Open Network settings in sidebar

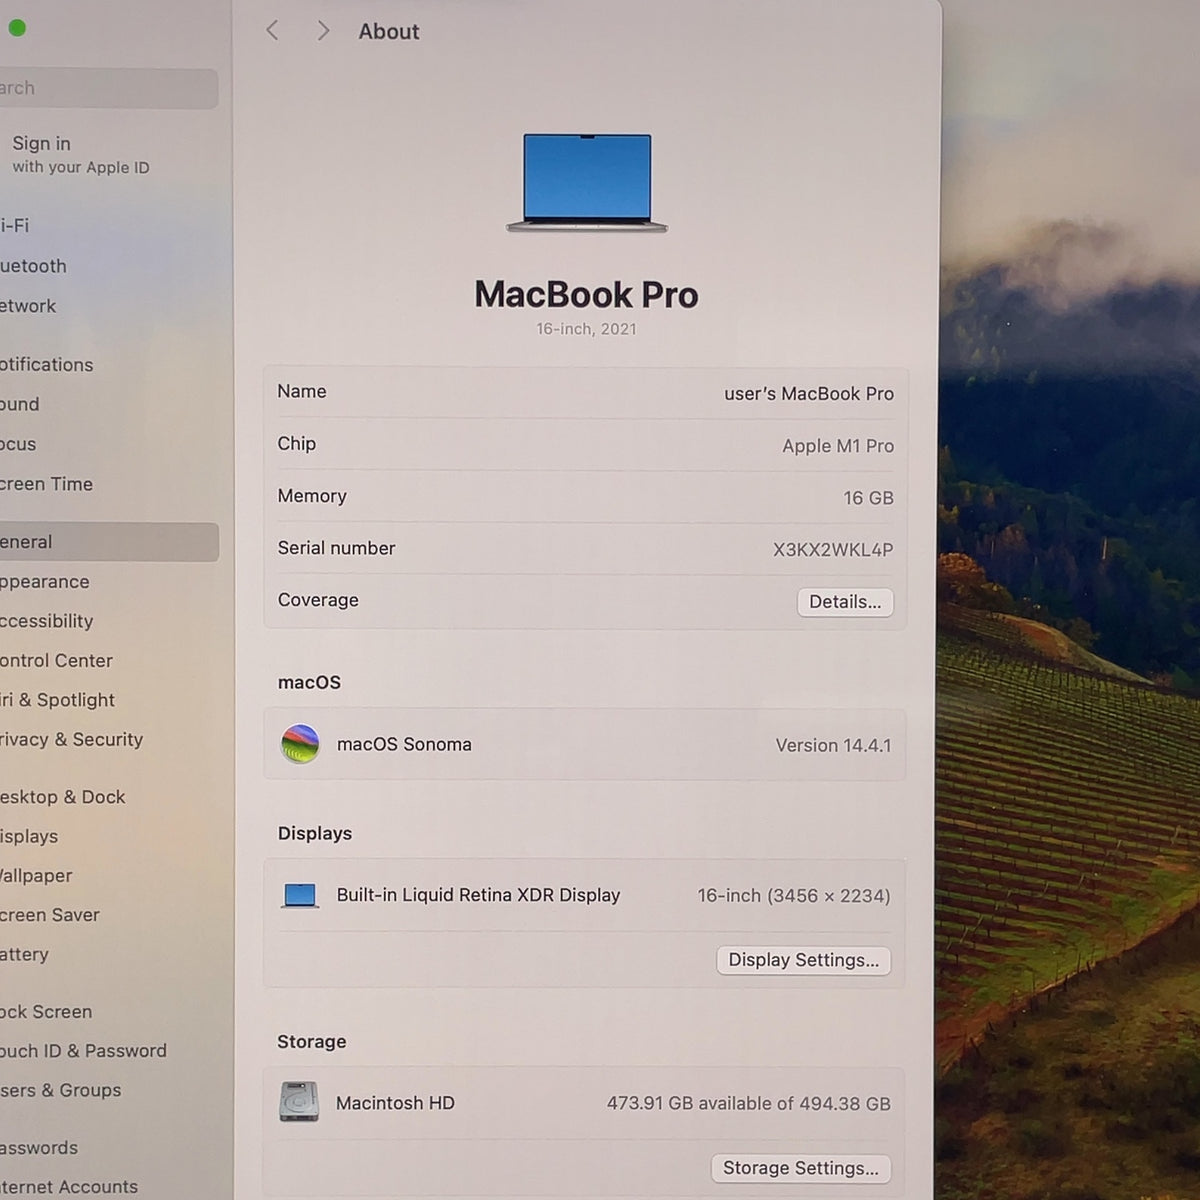coord(108,306)
